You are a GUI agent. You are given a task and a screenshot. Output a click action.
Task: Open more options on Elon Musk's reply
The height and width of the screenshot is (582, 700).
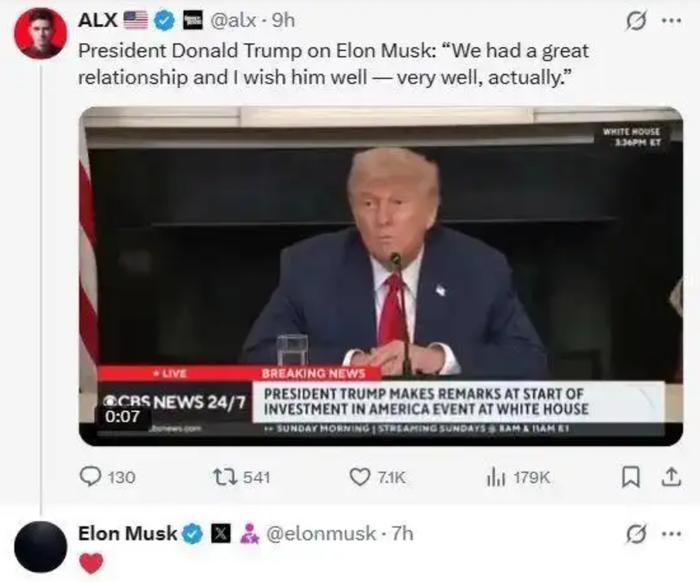point(672,534)
